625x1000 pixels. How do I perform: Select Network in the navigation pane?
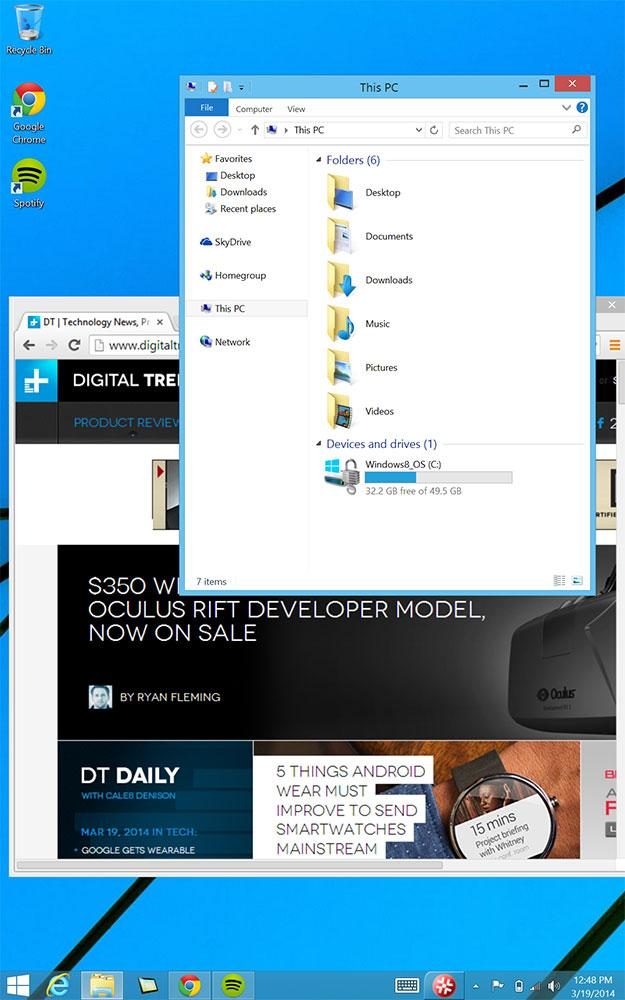(x=225, y=342)
